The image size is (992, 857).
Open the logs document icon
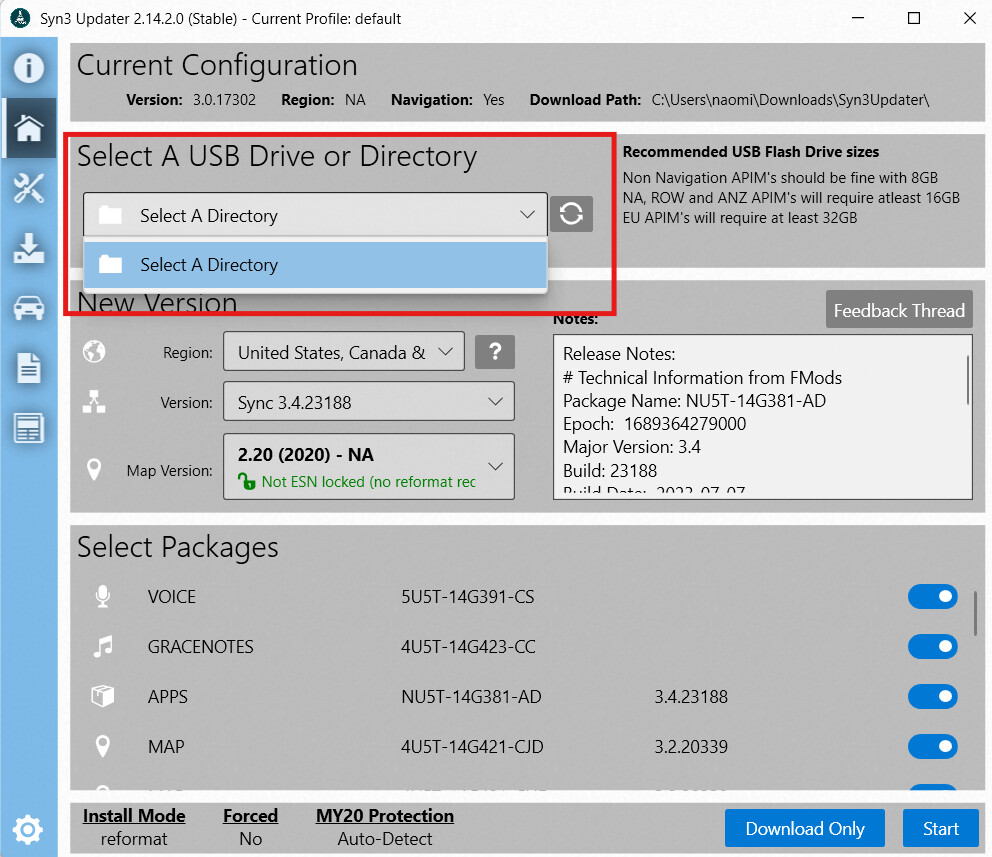click(x=28, y=368)
